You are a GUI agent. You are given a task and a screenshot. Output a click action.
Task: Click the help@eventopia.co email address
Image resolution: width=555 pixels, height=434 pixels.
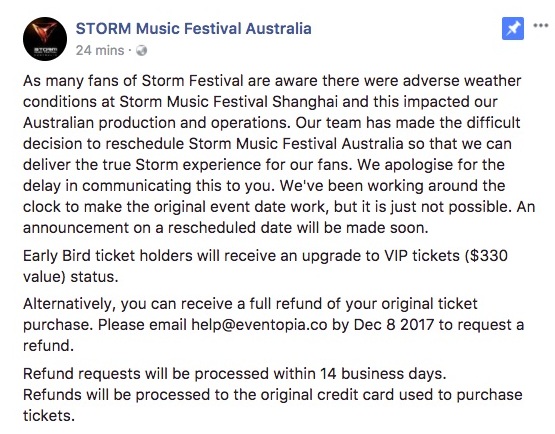click(259, 325)
